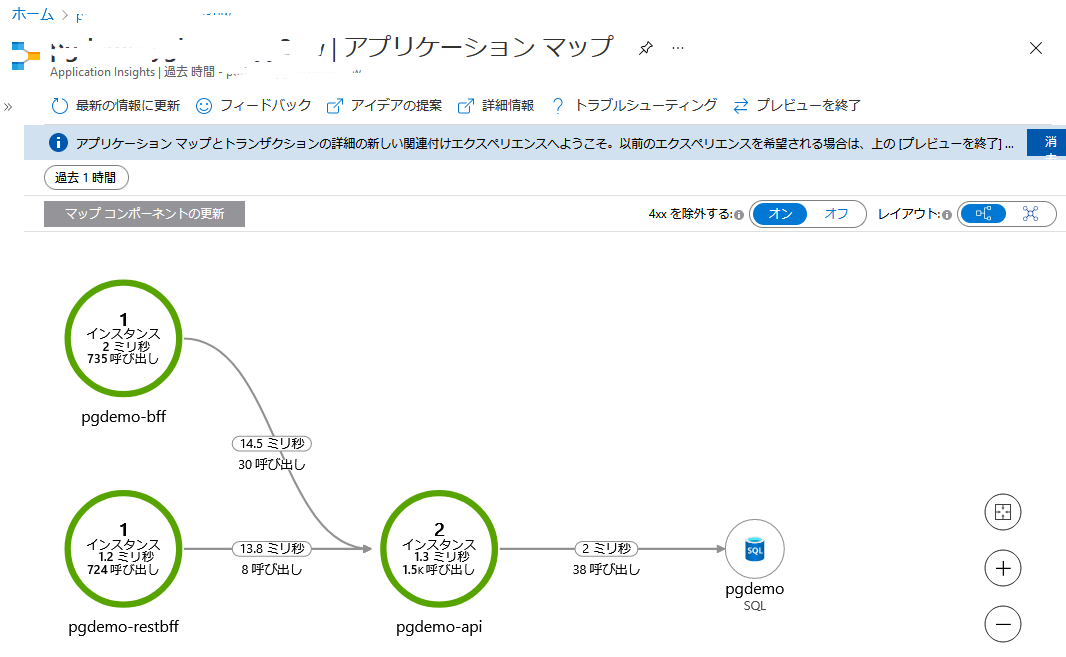Click info icon next to レイアウト
This screenshot has height=657, width=1066.
tap(946, 215)
